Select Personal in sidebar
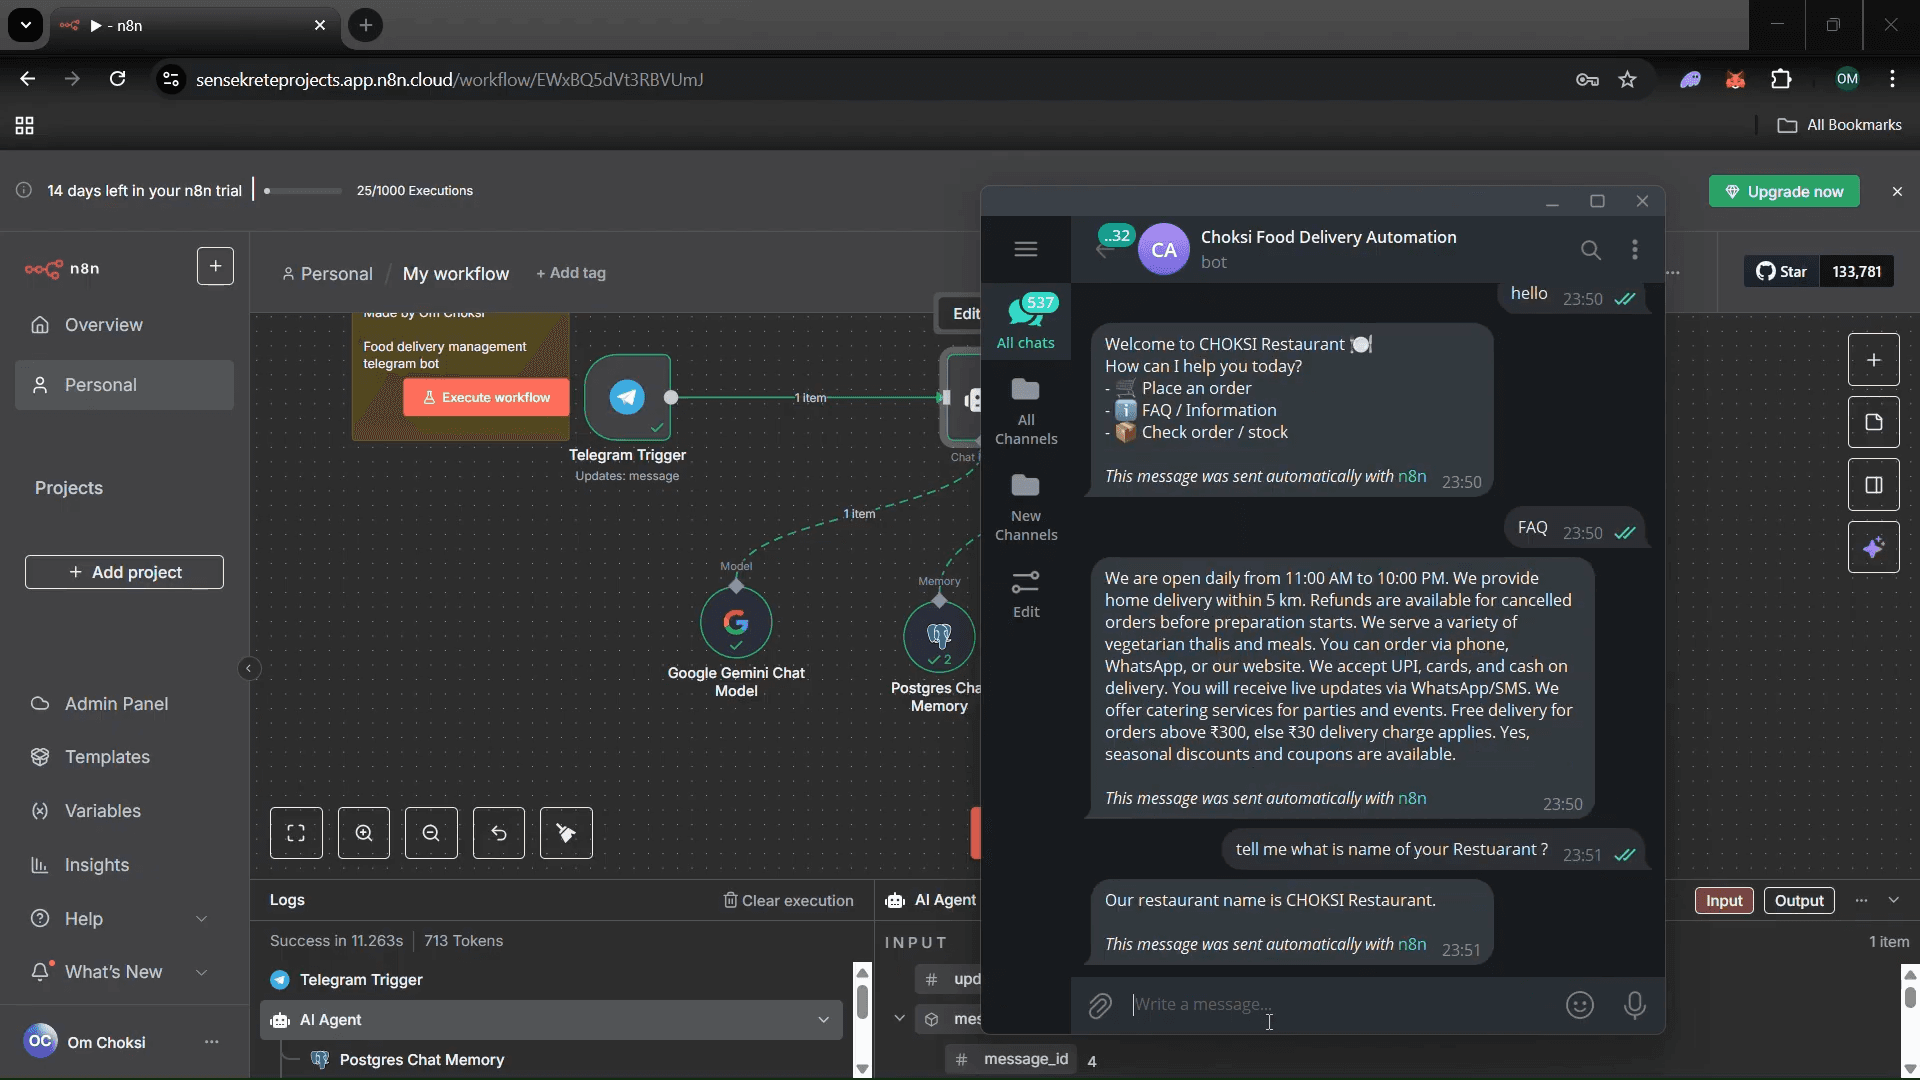Viewport: 1920px width, 1080px height. (x=124, y=385)
